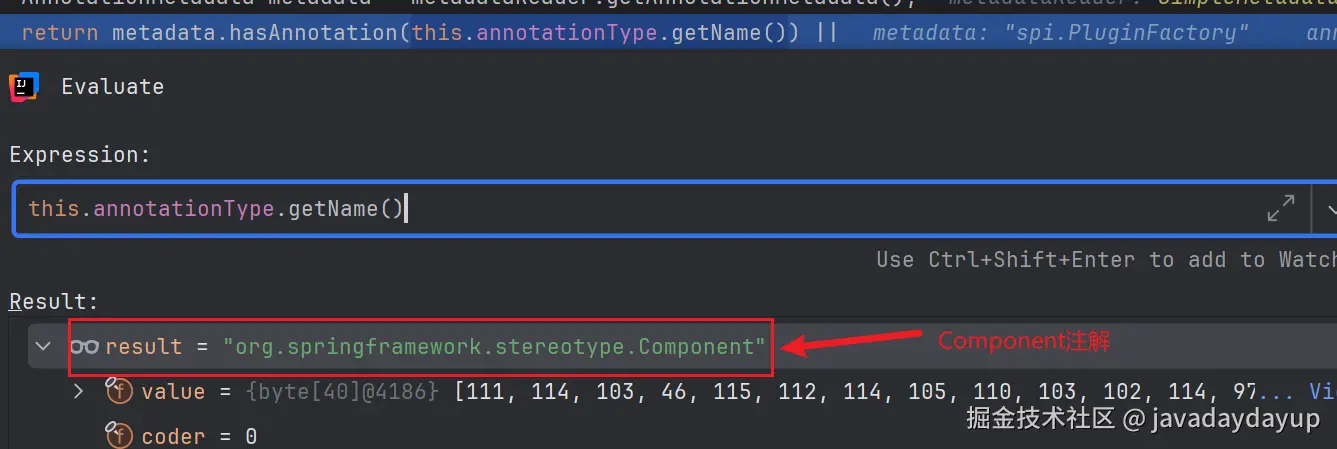
Task: Open the expression history dropdown arrow
Action: pos(1330,210)
